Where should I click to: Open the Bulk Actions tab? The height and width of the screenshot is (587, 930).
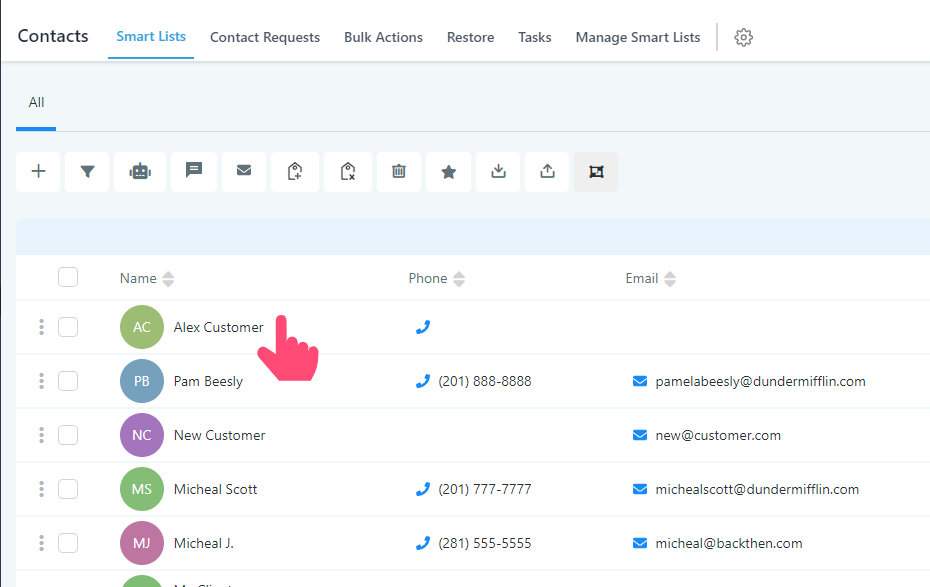(383, 37)
